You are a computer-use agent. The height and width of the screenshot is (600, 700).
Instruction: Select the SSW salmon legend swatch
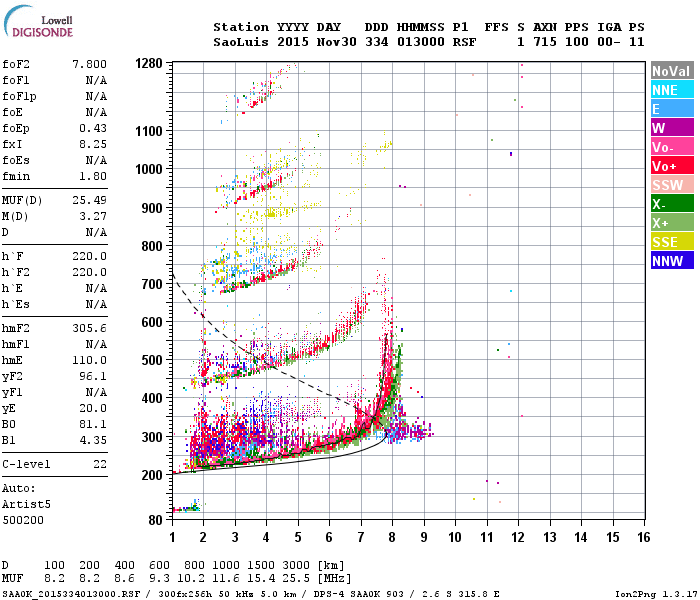[672, 185]
